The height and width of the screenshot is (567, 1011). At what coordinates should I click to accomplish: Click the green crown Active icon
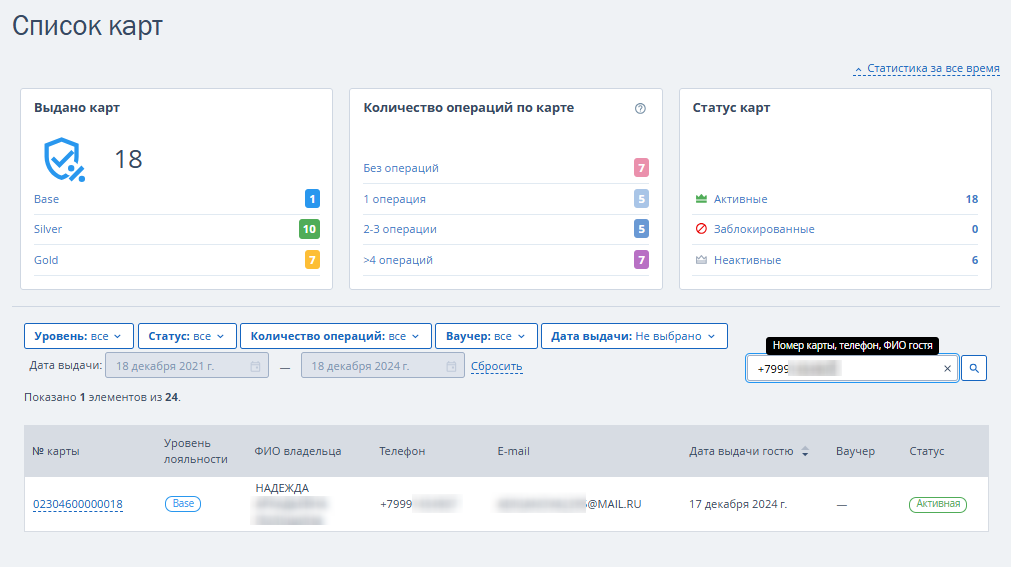702,199
